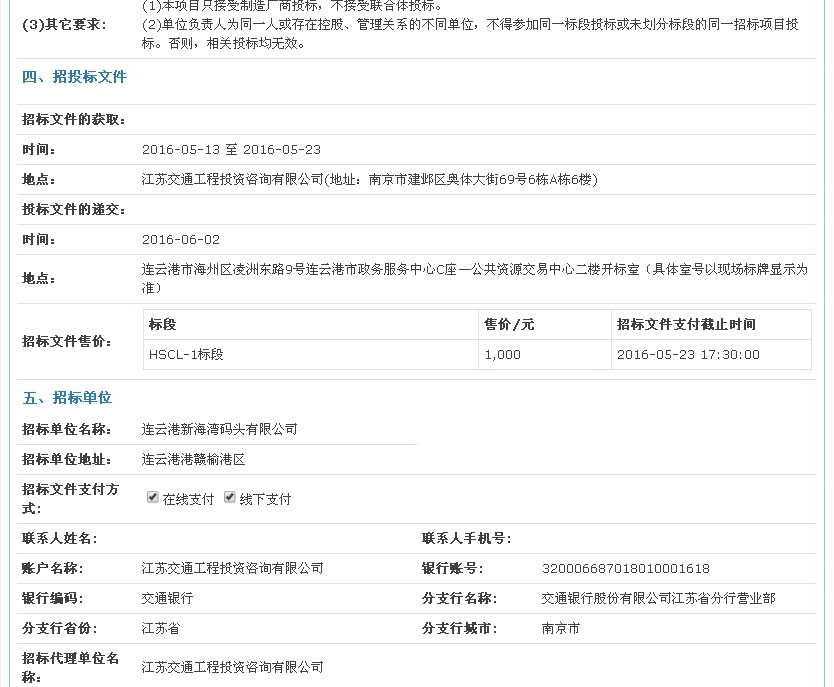The width and height of the screenshot is (834, 687).
Task: Select the 五、招标单位 section heading
Action: 67,398
